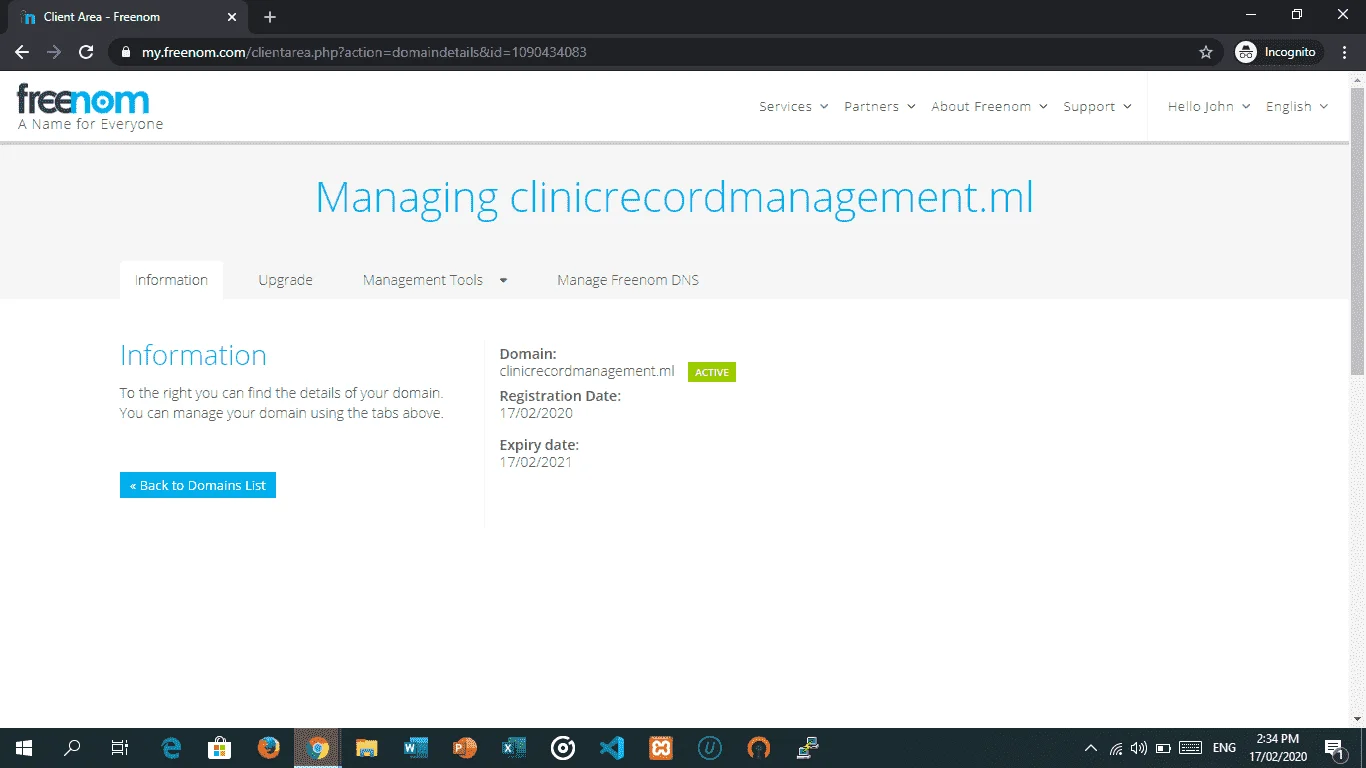1366x768 pixels.
Task: Close the Client Area - Freenom tab
Action: 232,17
